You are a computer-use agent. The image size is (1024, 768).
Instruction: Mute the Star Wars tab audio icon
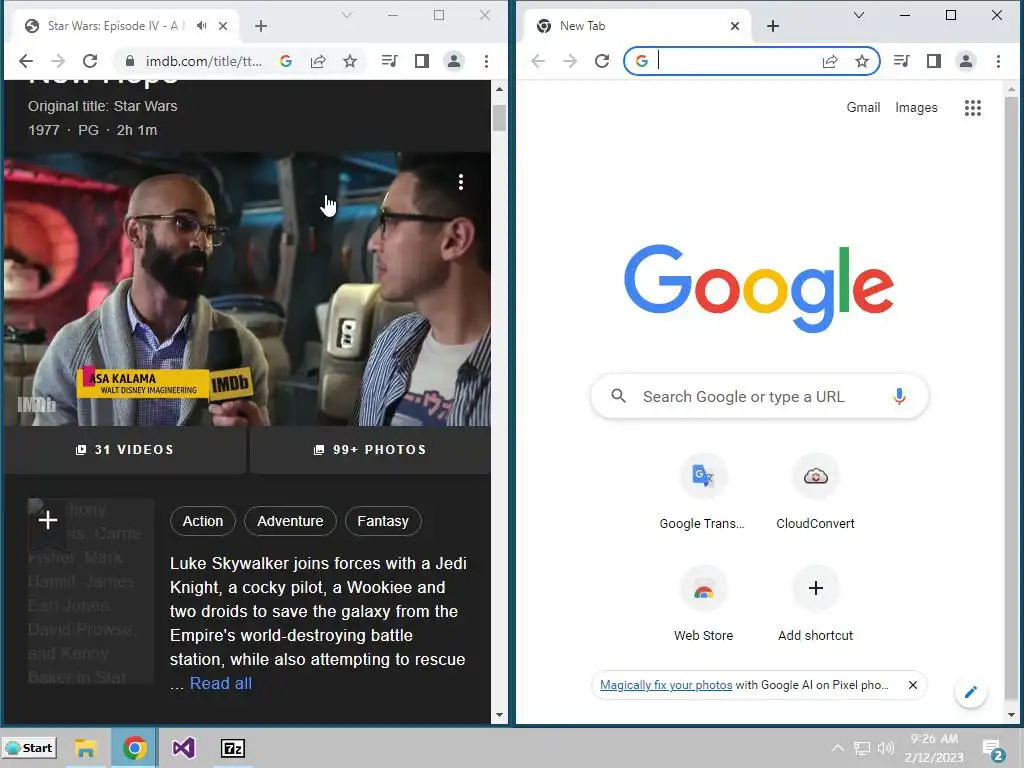[202, 25]
